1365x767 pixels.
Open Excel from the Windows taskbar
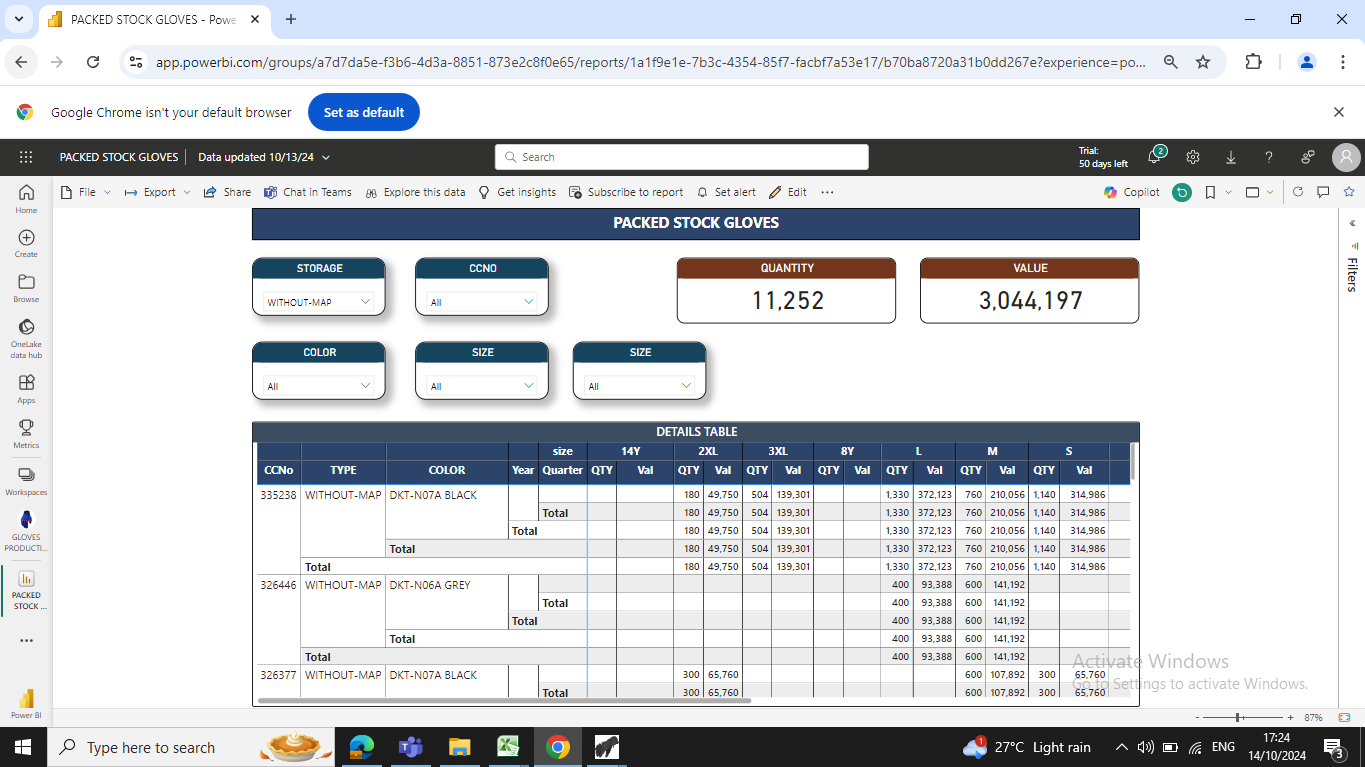click(508, 747)
